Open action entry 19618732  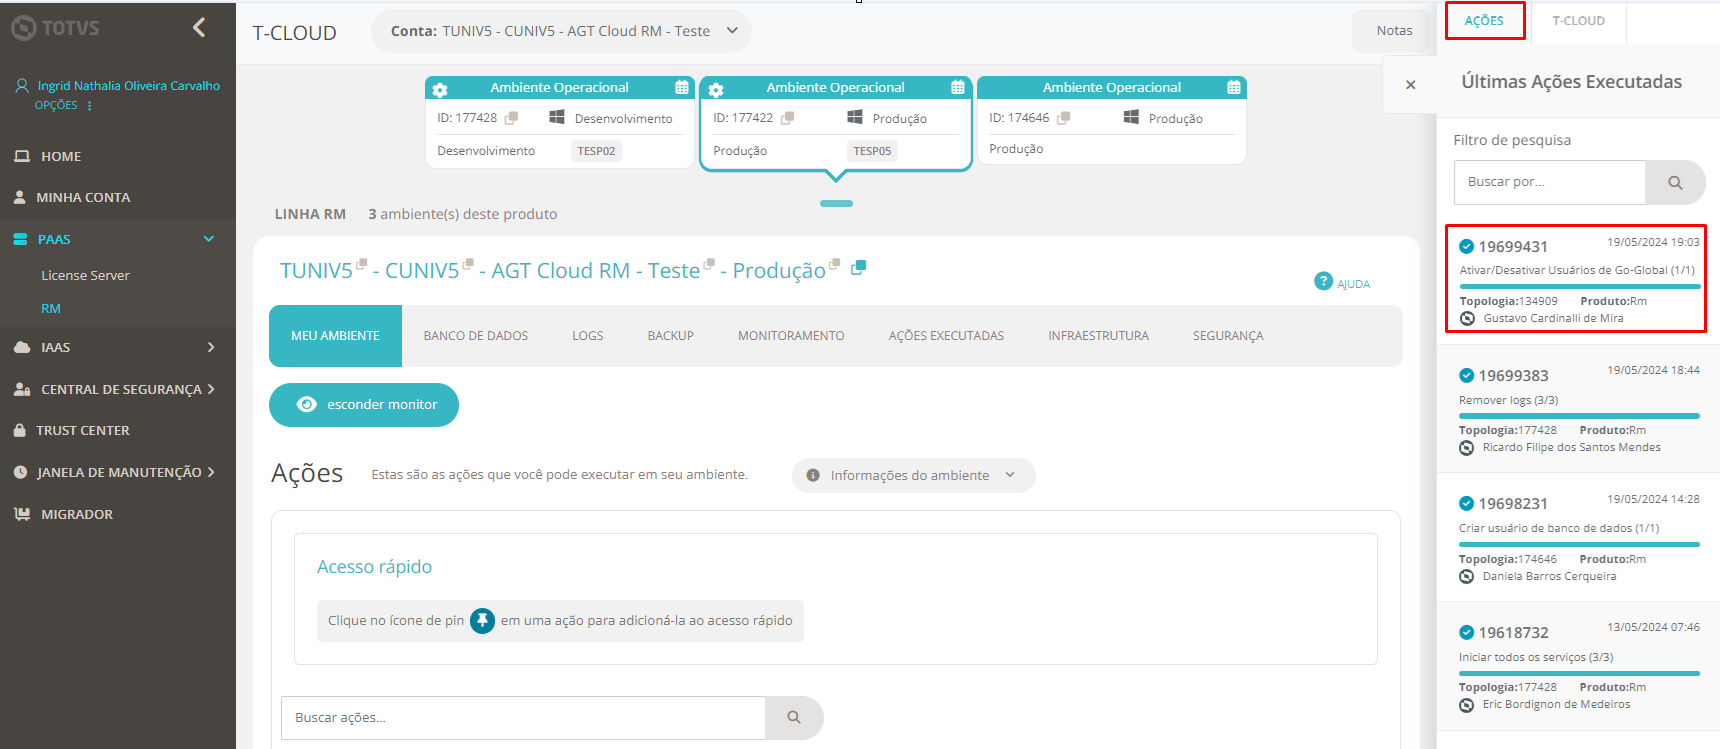[x=1578, y=666]
